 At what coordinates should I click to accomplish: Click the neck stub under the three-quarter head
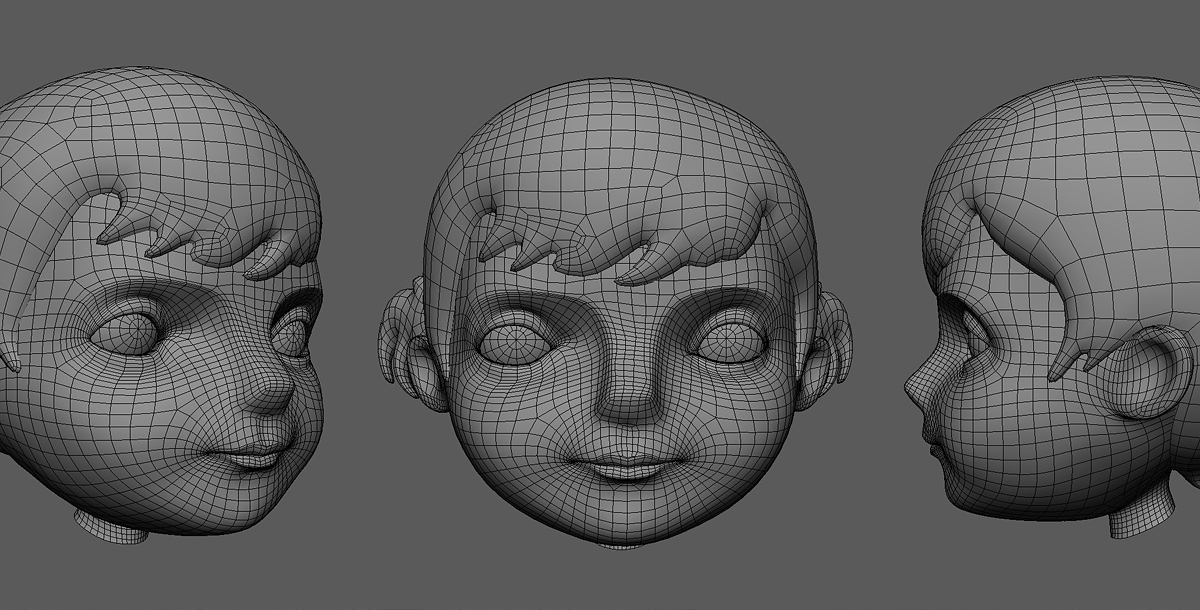tap(112, 525)
